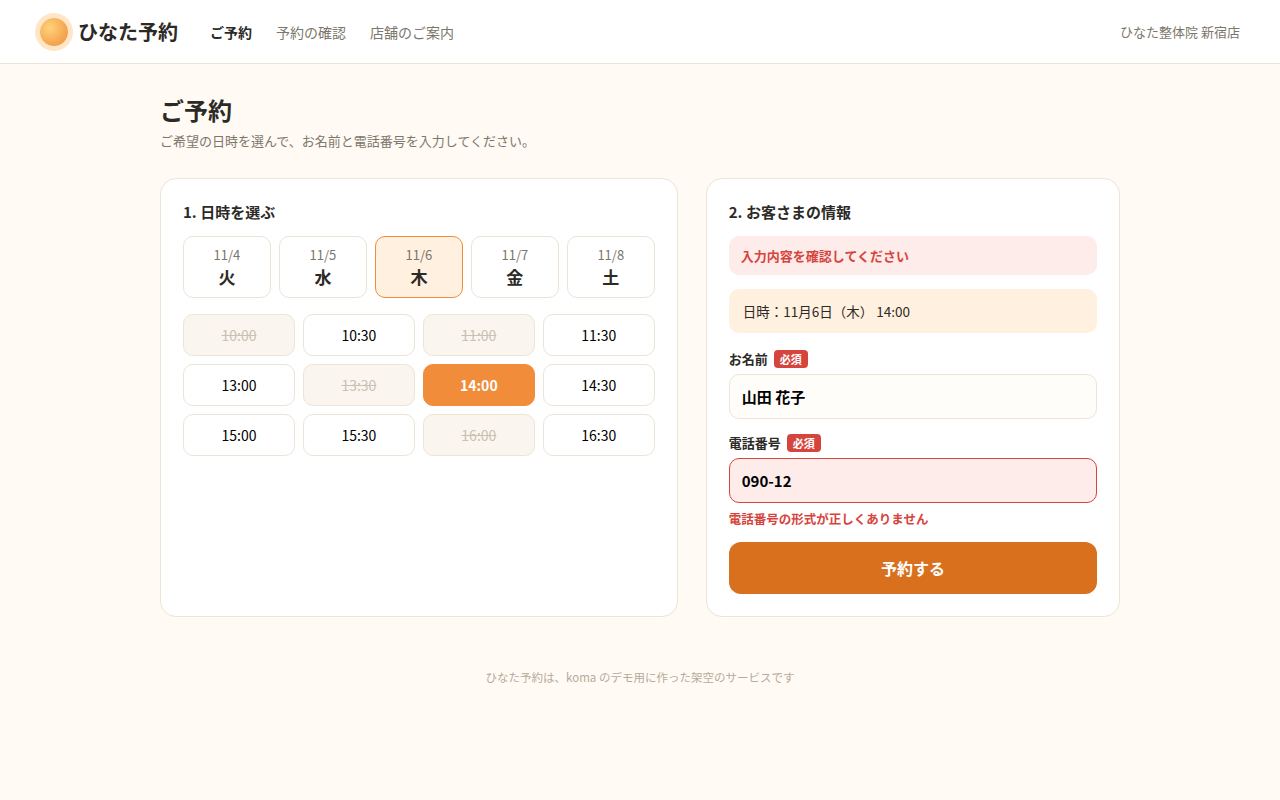Click the selected 14:00 time slot

click(x=479, y=385)
